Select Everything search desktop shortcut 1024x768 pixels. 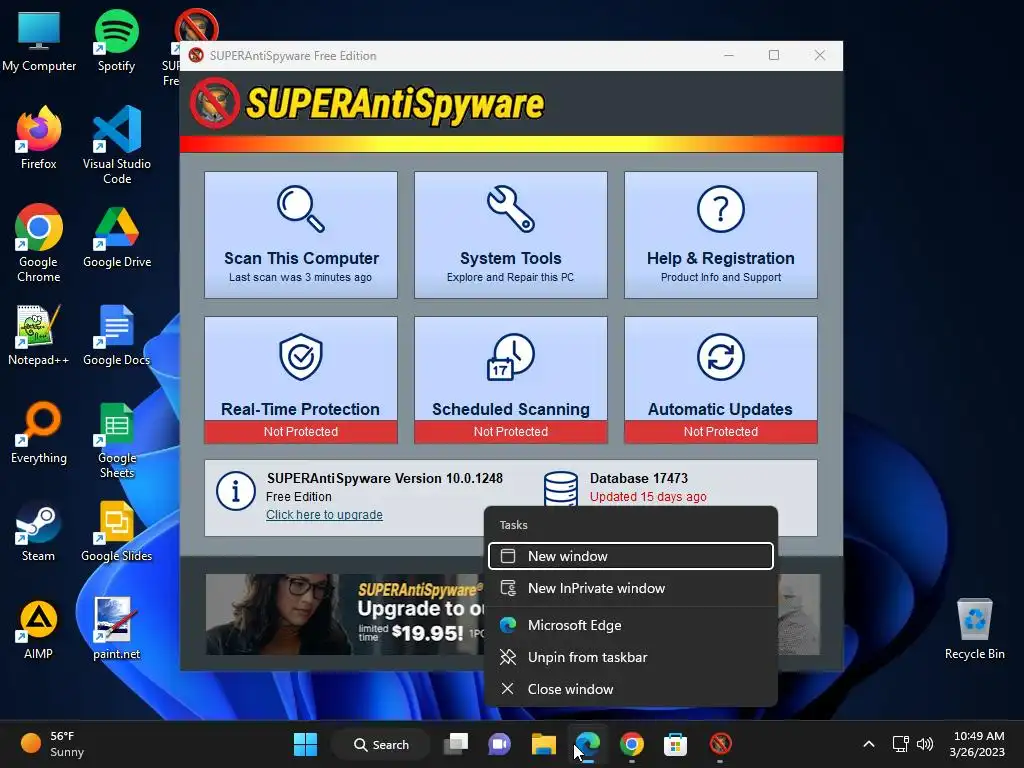39,432
